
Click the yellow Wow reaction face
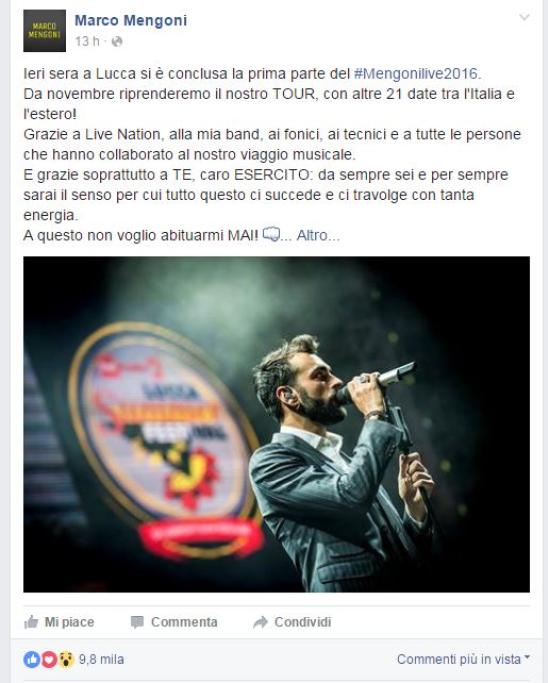[66, 659]
